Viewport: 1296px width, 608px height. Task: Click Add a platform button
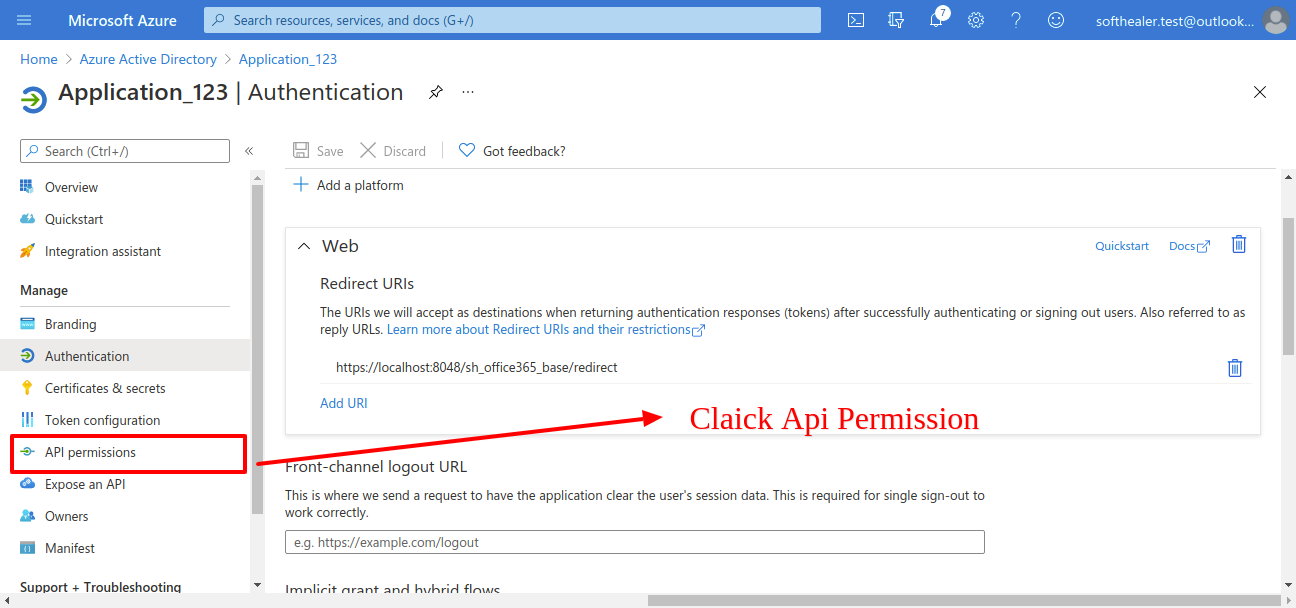[348, 185]
